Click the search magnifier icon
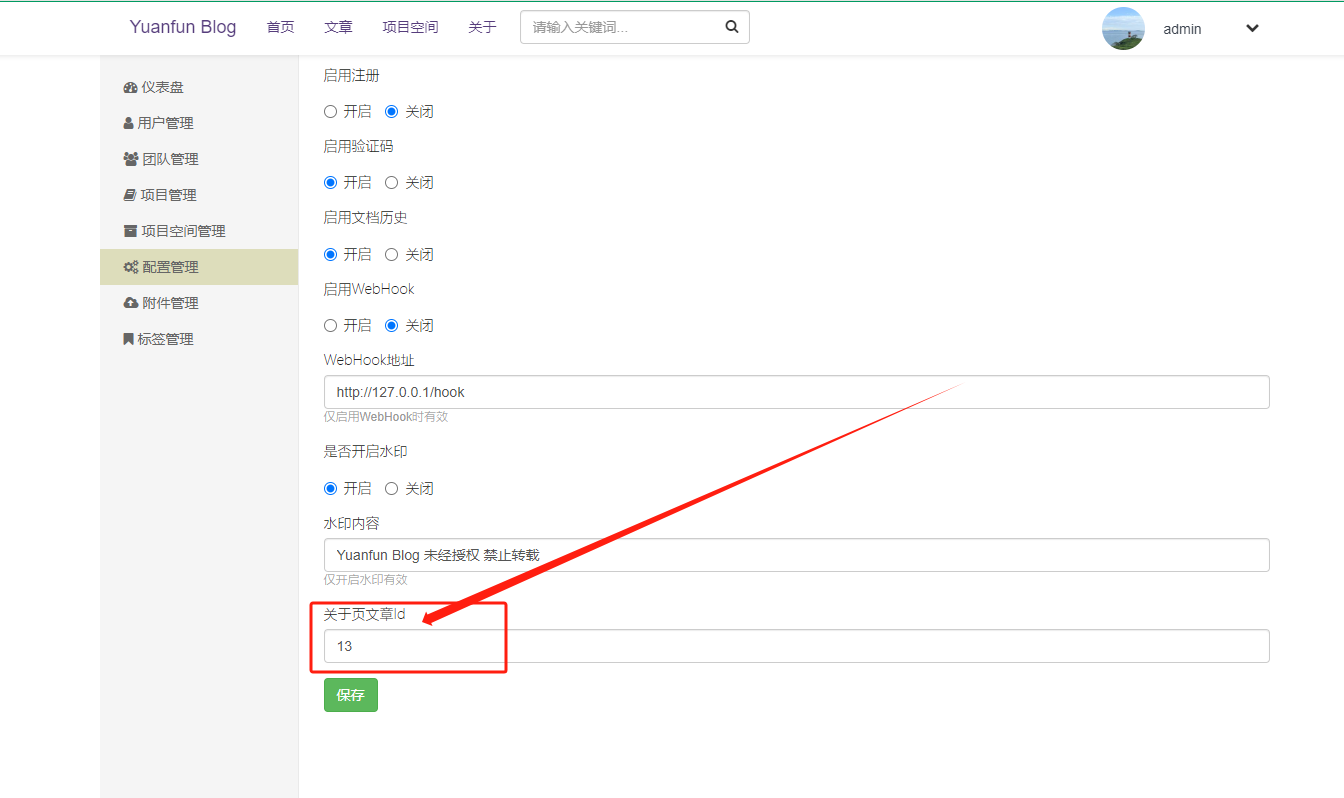The image size is (1344, 798). [x=732, y=27]
